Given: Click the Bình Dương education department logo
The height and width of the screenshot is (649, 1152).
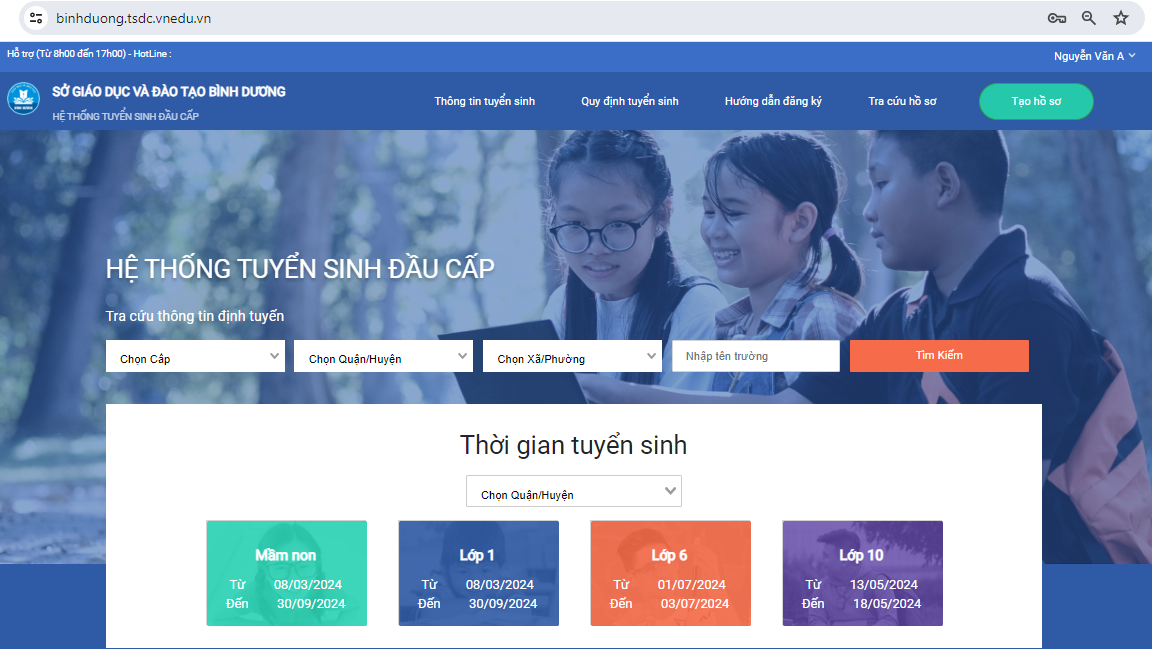Looking at the screenshot, I should coord(23,100).
